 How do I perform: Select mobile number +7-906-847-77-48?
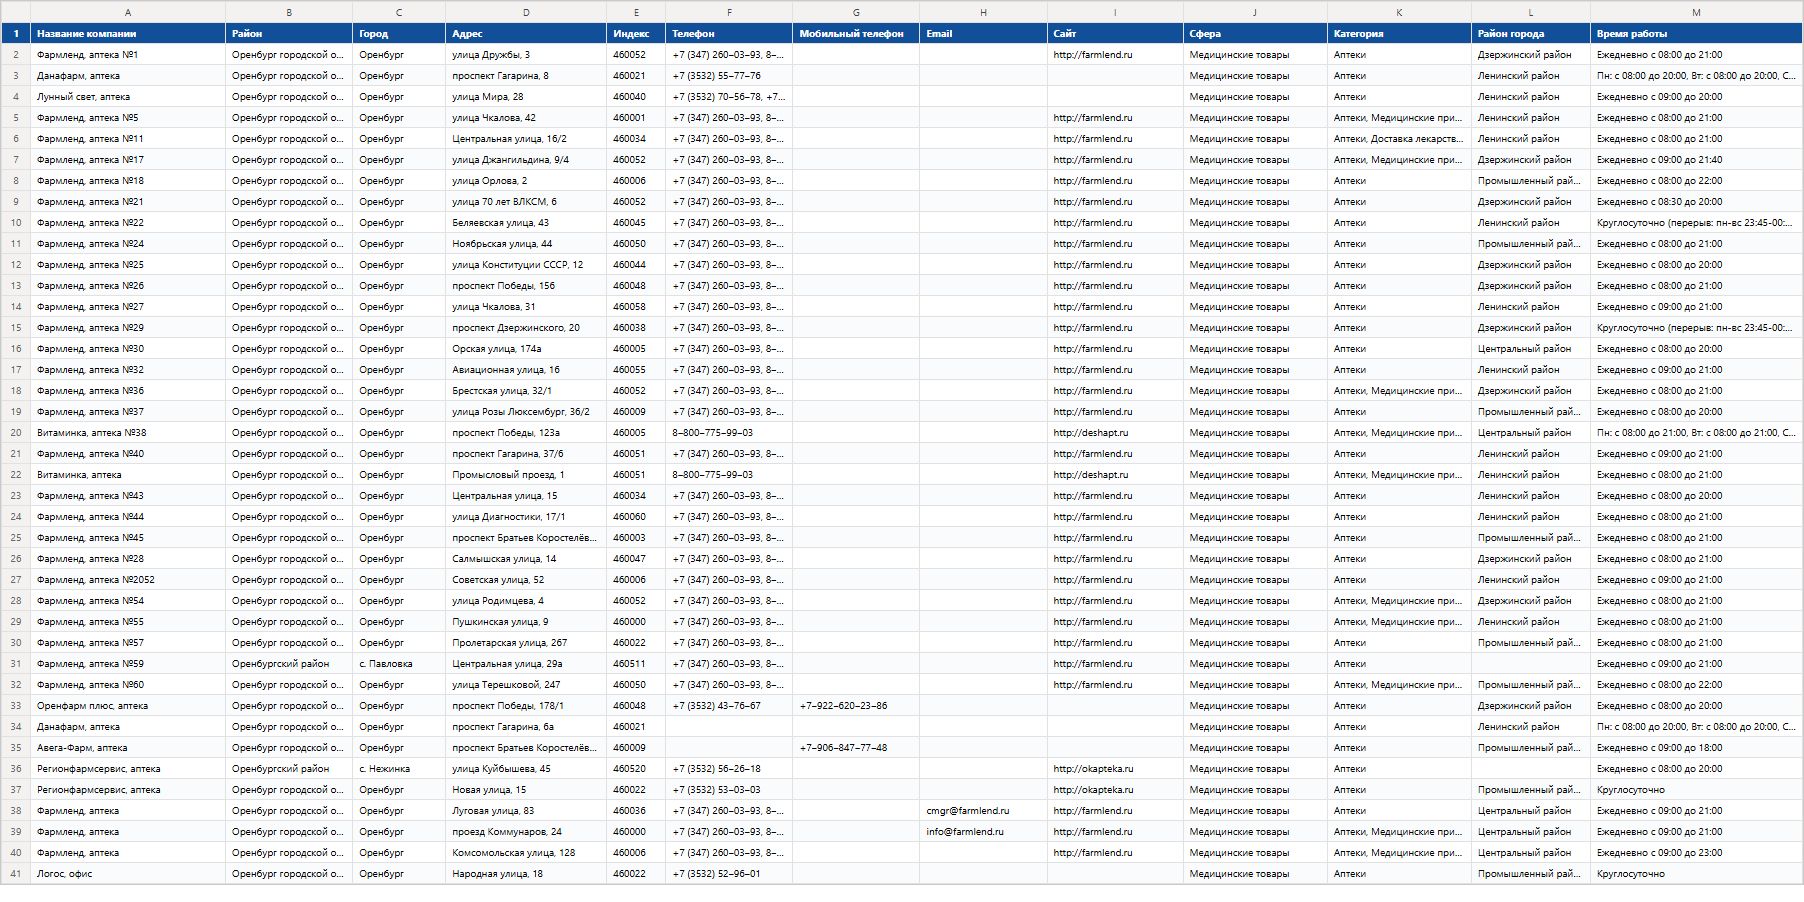856,748
